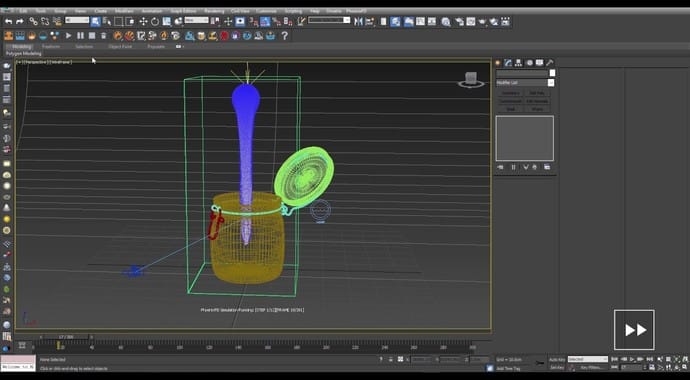
Task: Pick the Rectangular Selection Region tool
Action: click(118, 21)
